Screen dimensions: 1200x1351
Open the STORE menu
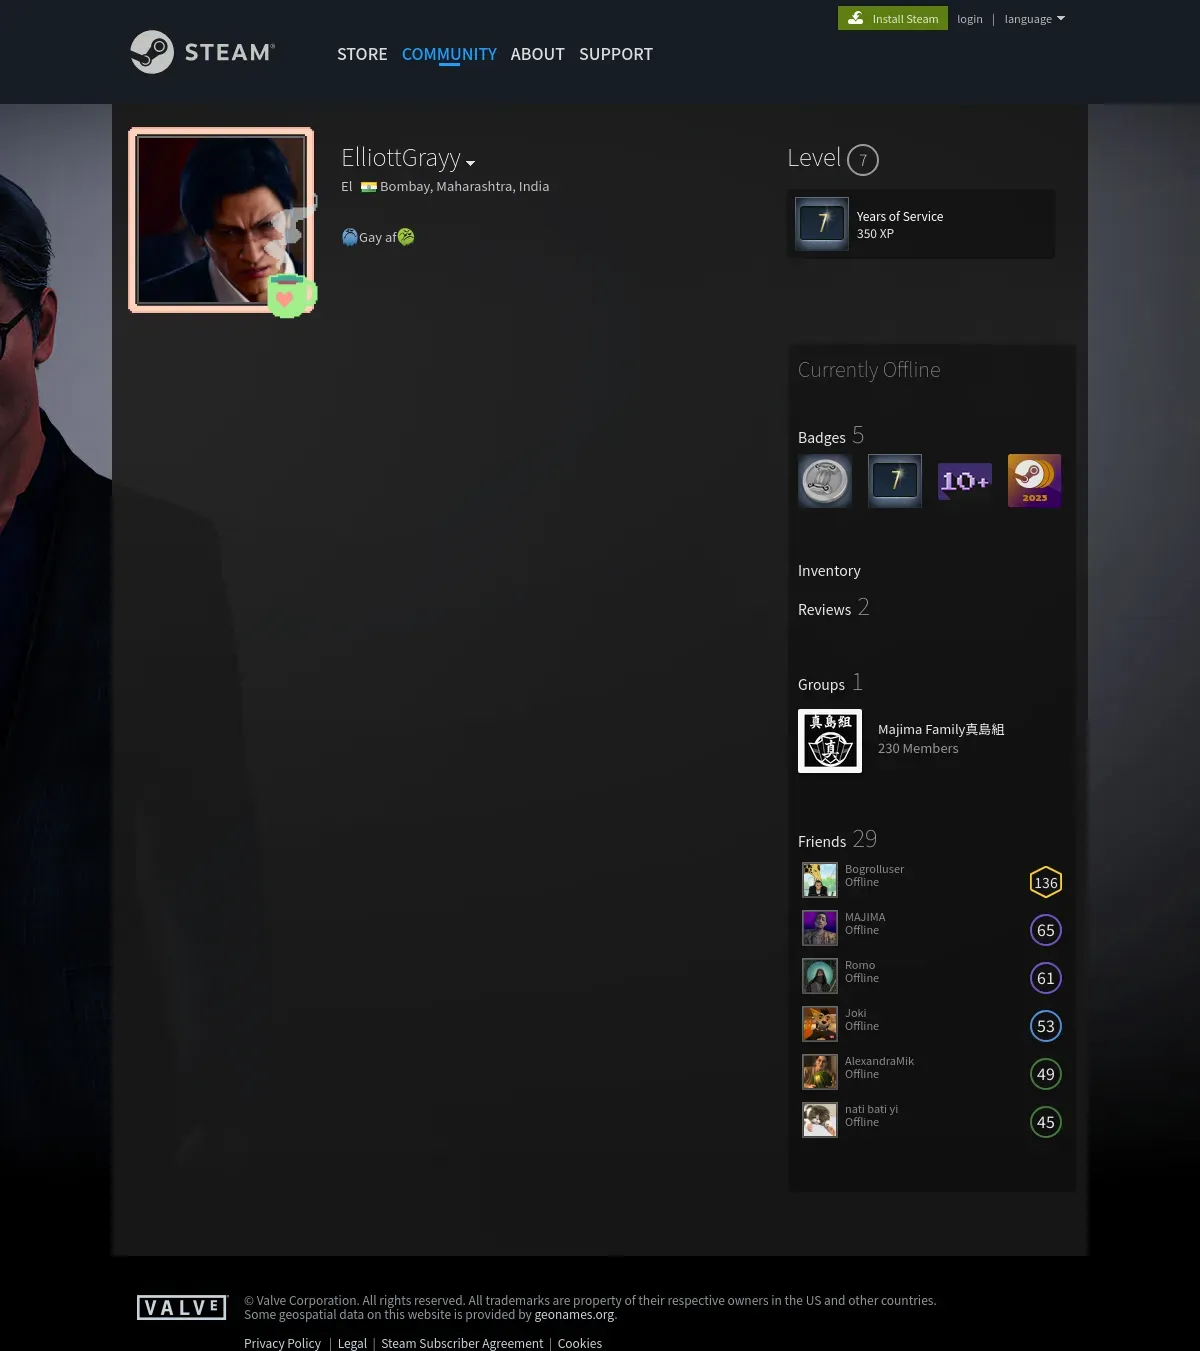(x=362, y=54)
